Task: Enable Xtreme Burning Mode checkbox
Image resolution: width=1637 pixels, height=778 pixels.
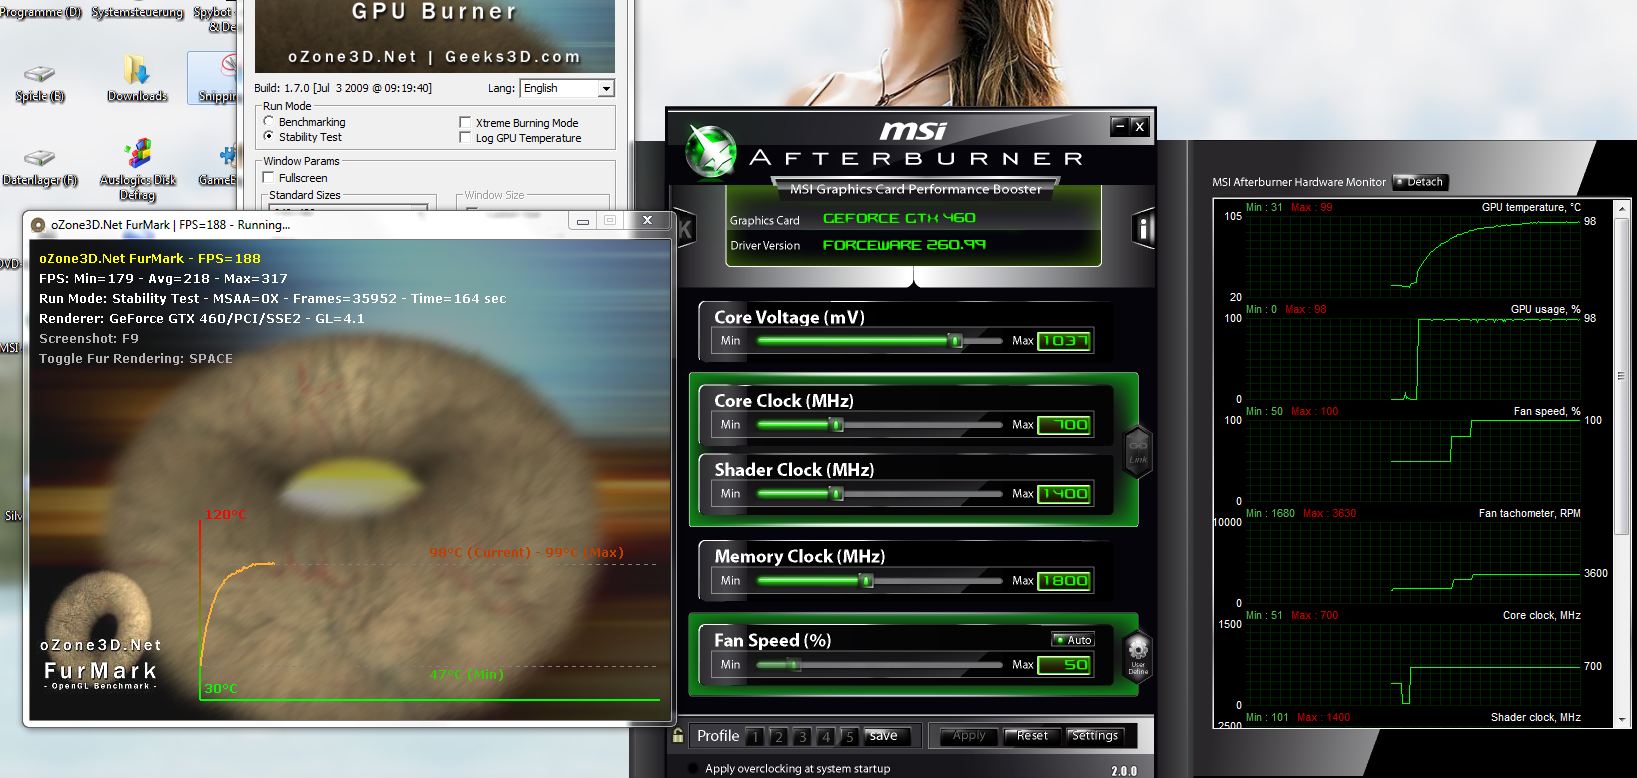Action: tap(465, 122)
